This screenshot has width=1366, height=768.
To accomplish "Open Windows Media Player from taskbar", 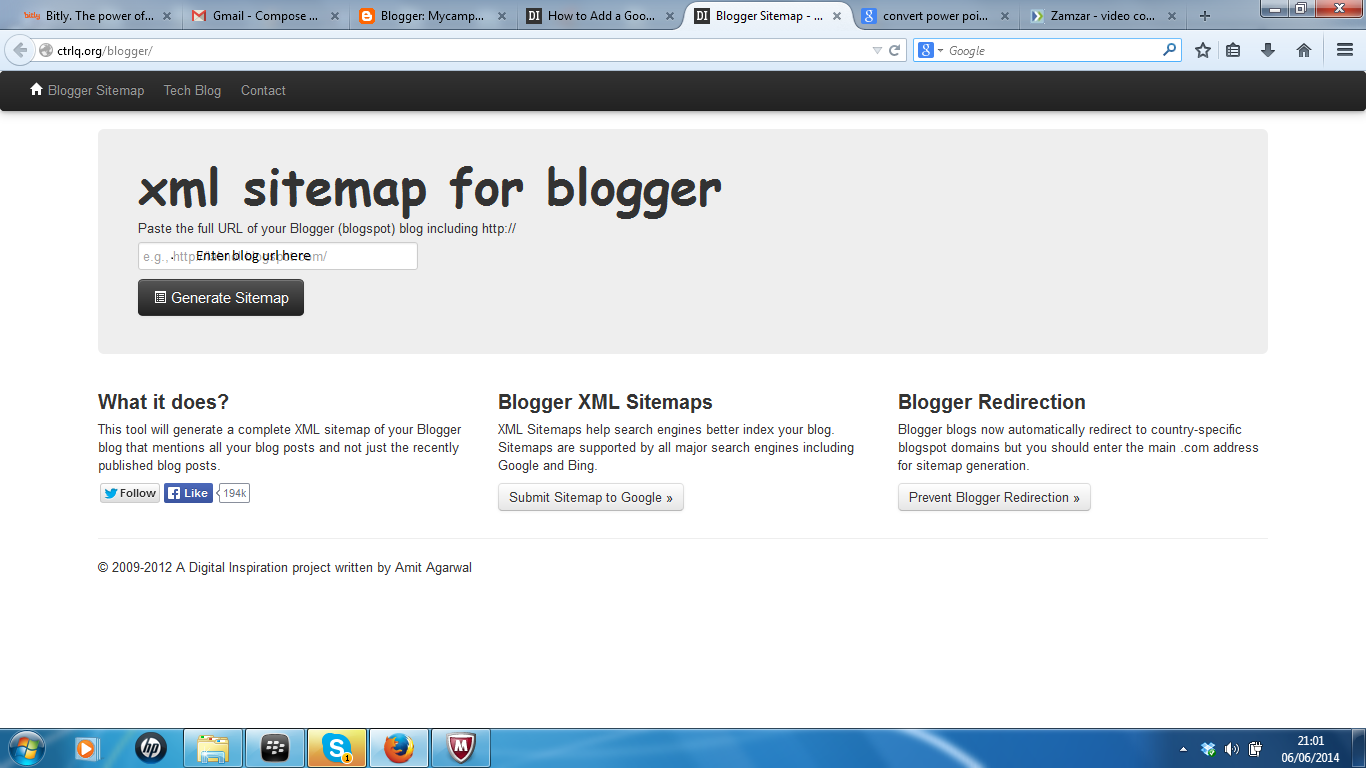I will tap(87, 748).
